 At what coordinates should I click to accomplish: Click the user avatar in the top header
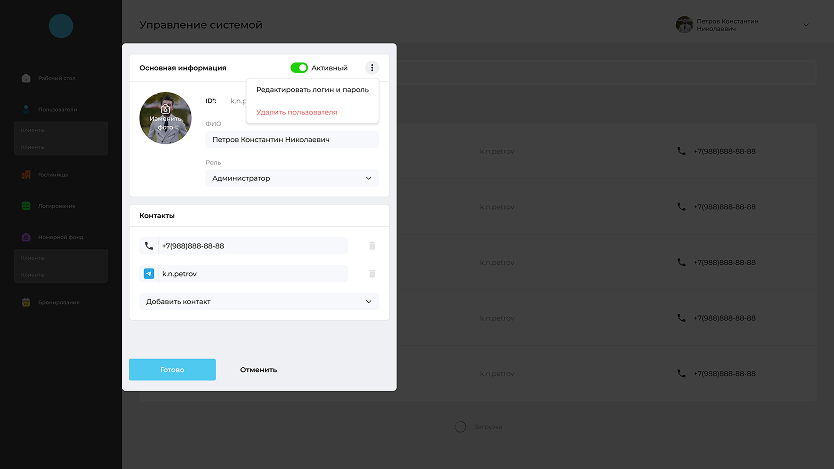click(x=684, y=24)
